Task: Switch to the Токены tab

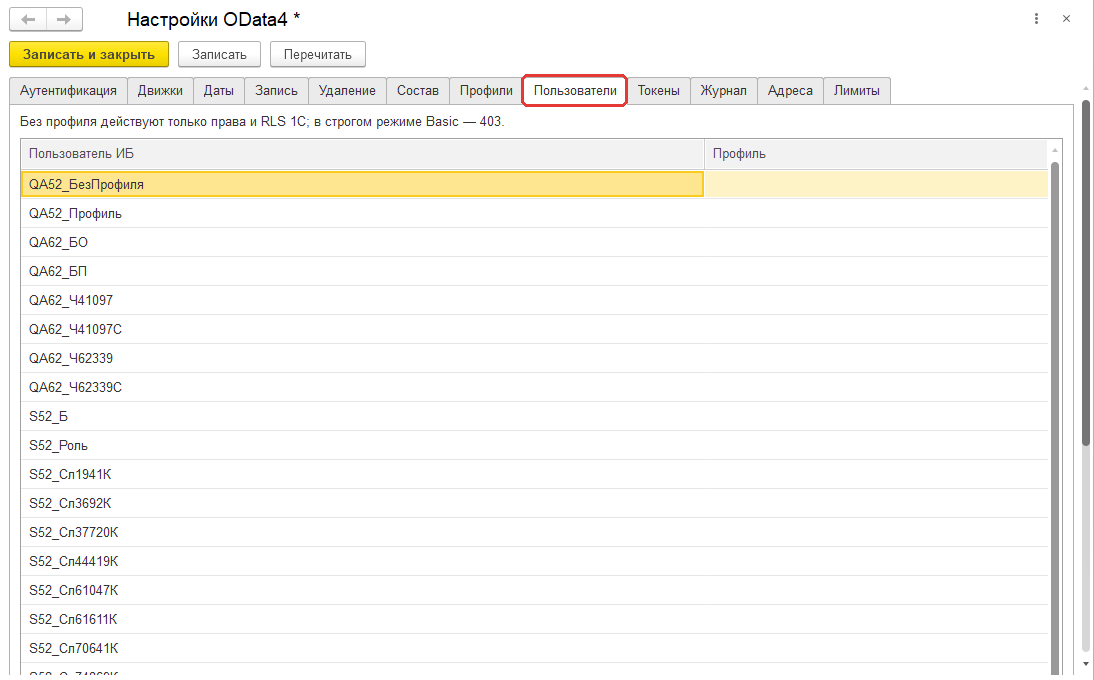Action: click(x=658, y=91)
